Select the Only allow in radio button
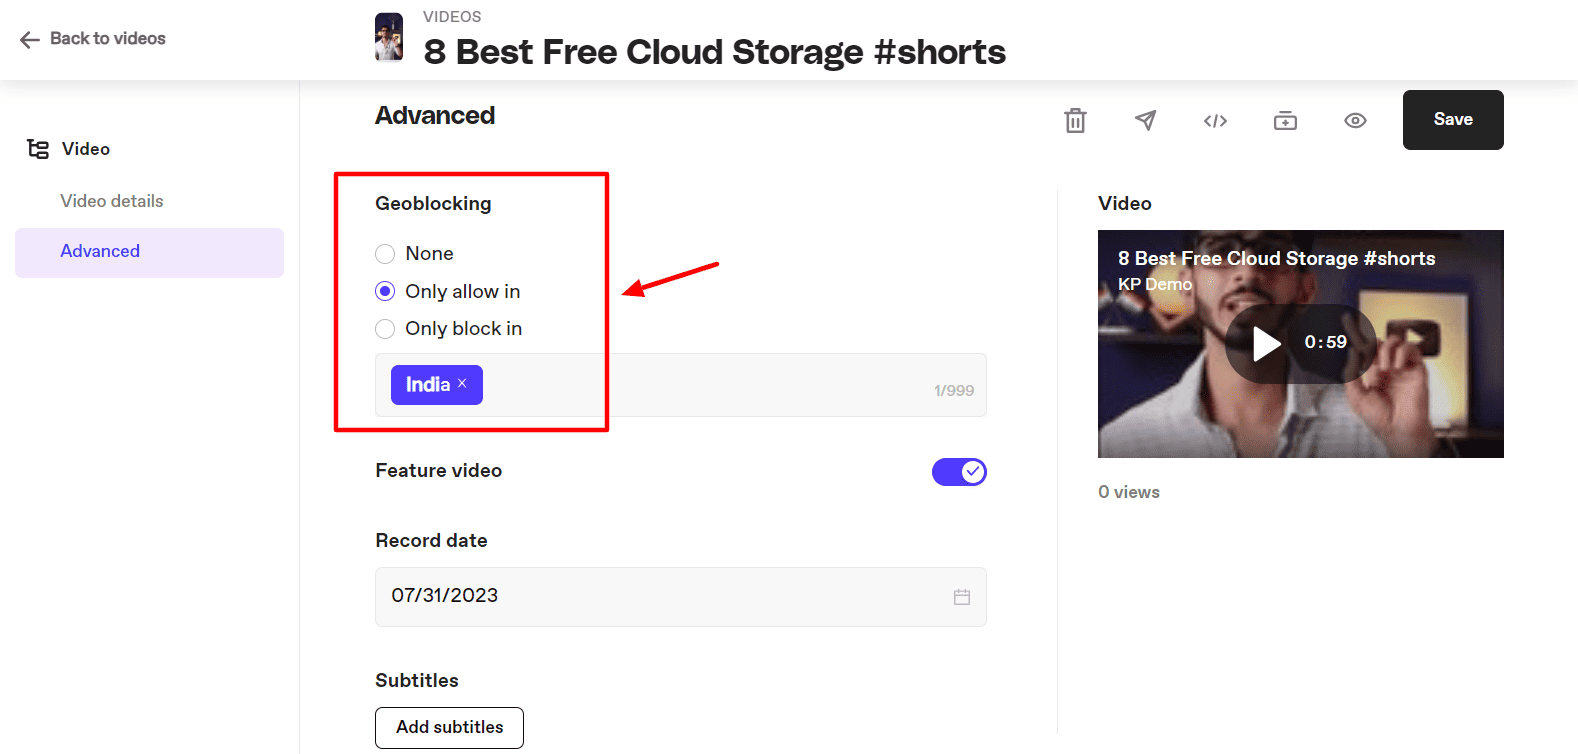 [385, 291]
